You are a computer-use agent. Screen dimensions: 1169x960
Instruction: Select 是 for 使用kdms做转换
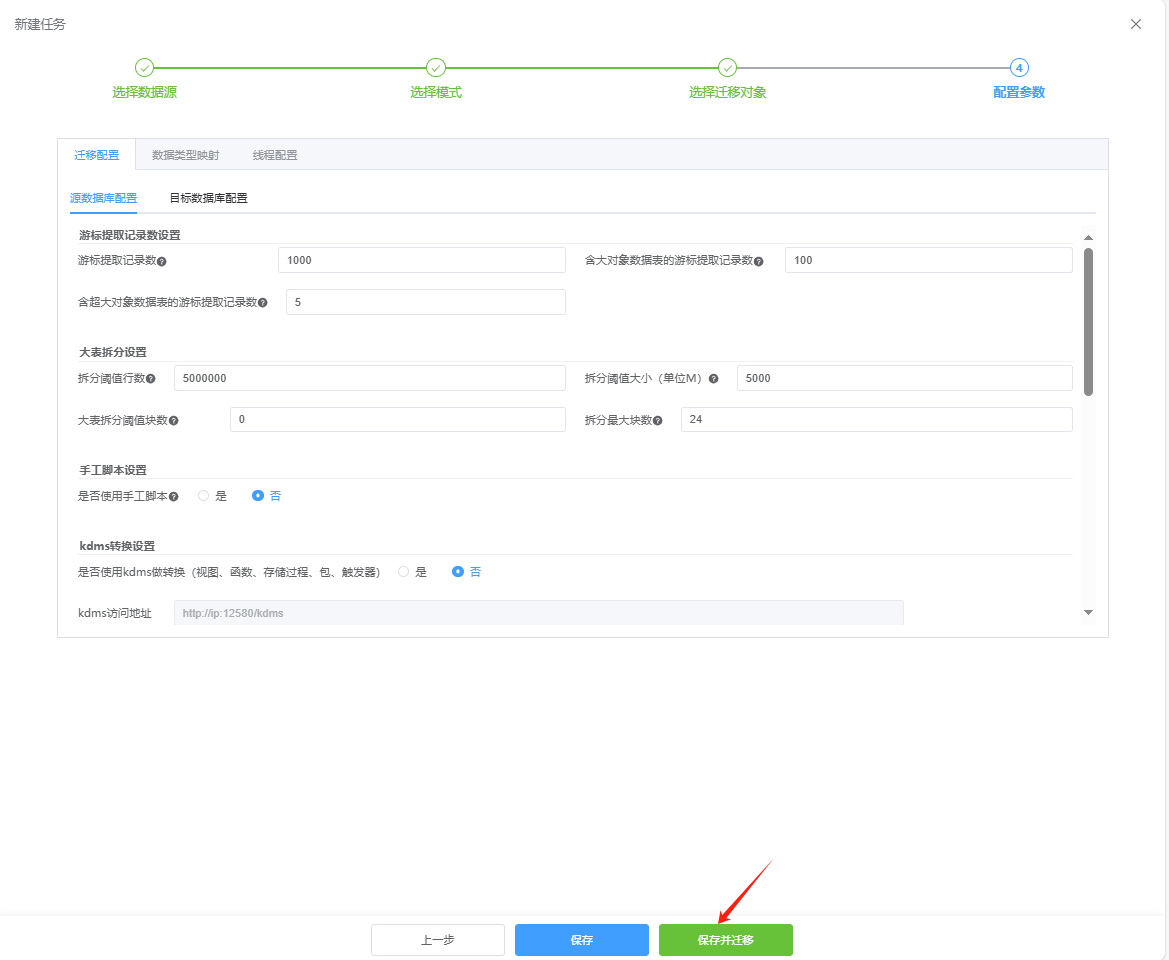coord(403,572)
